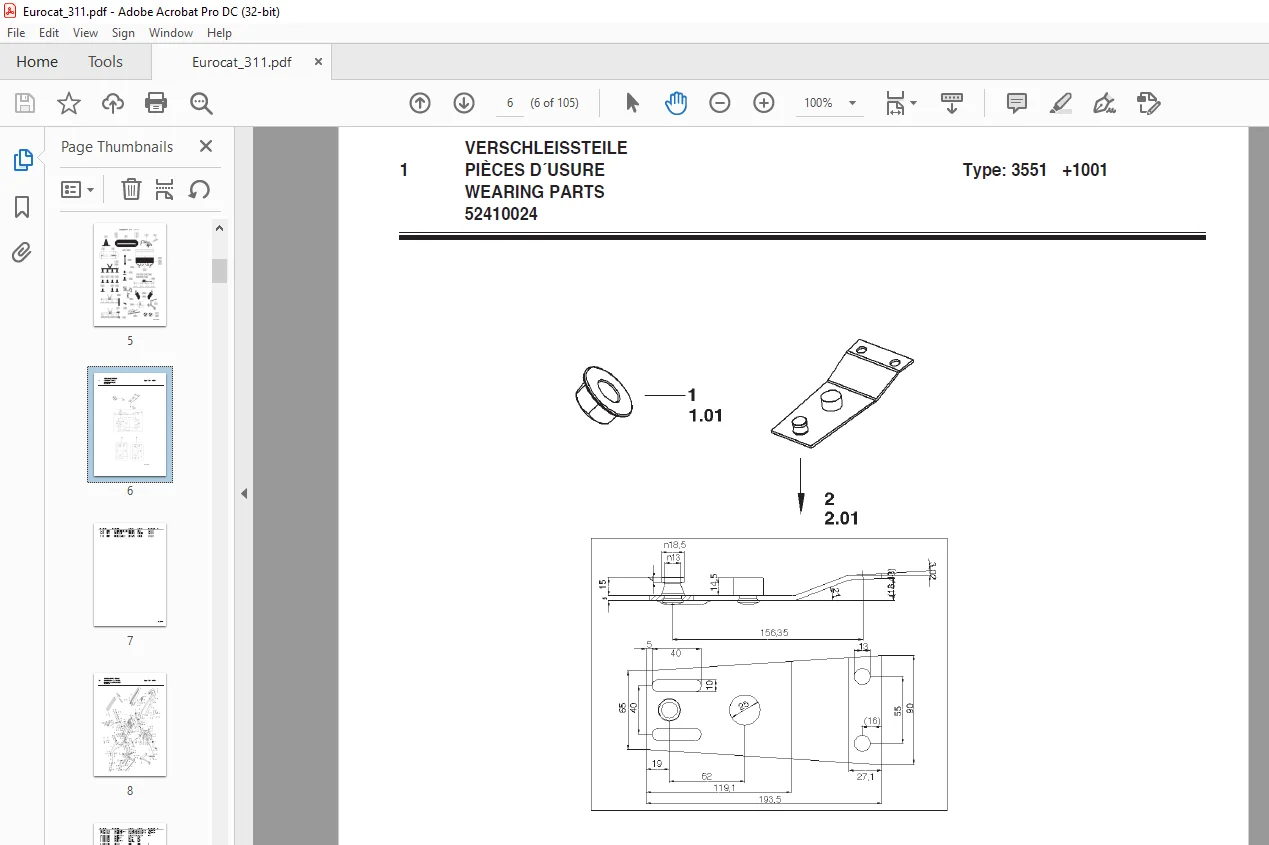Click the skid plate isometric drawing
Screen dimensions: 1269x845
[842, 393]
